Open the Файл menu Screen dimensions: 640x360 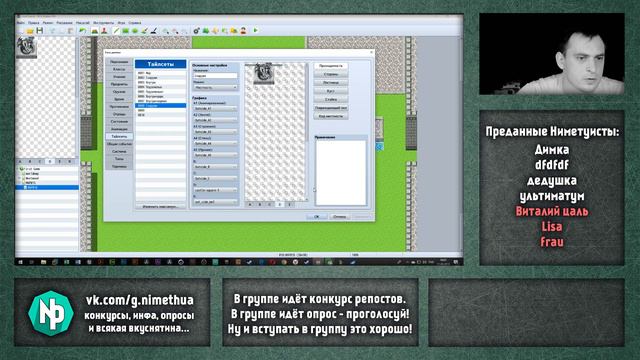click(x=21, y=23)
